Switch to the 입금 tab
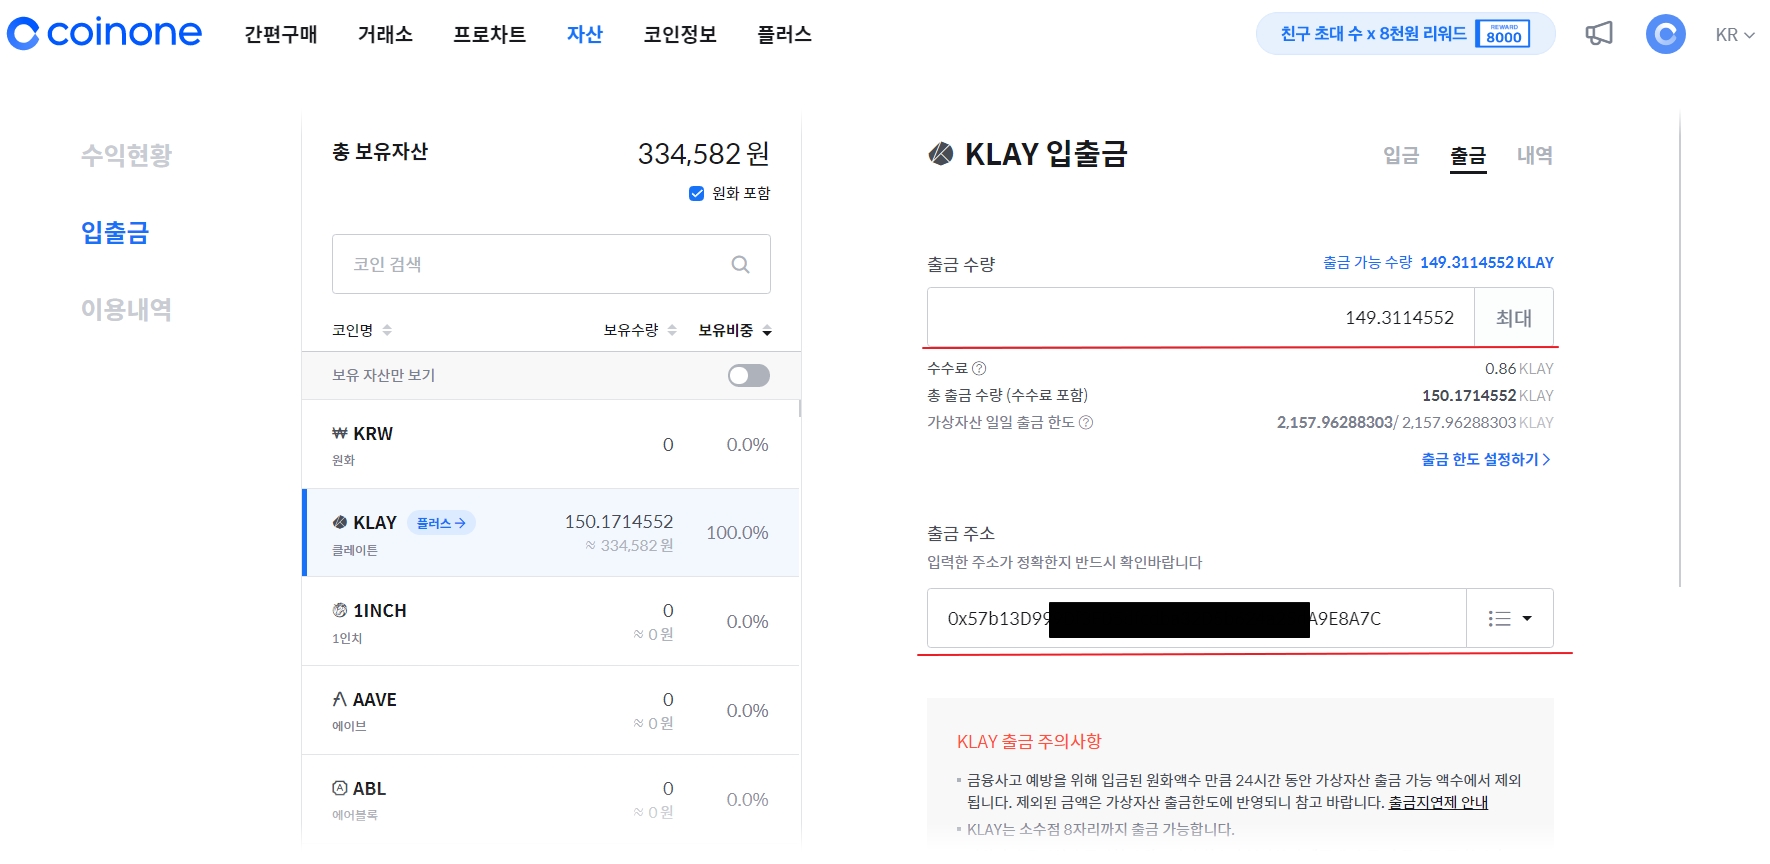This screenshot has height=864, width=1770. (1401, 155)
